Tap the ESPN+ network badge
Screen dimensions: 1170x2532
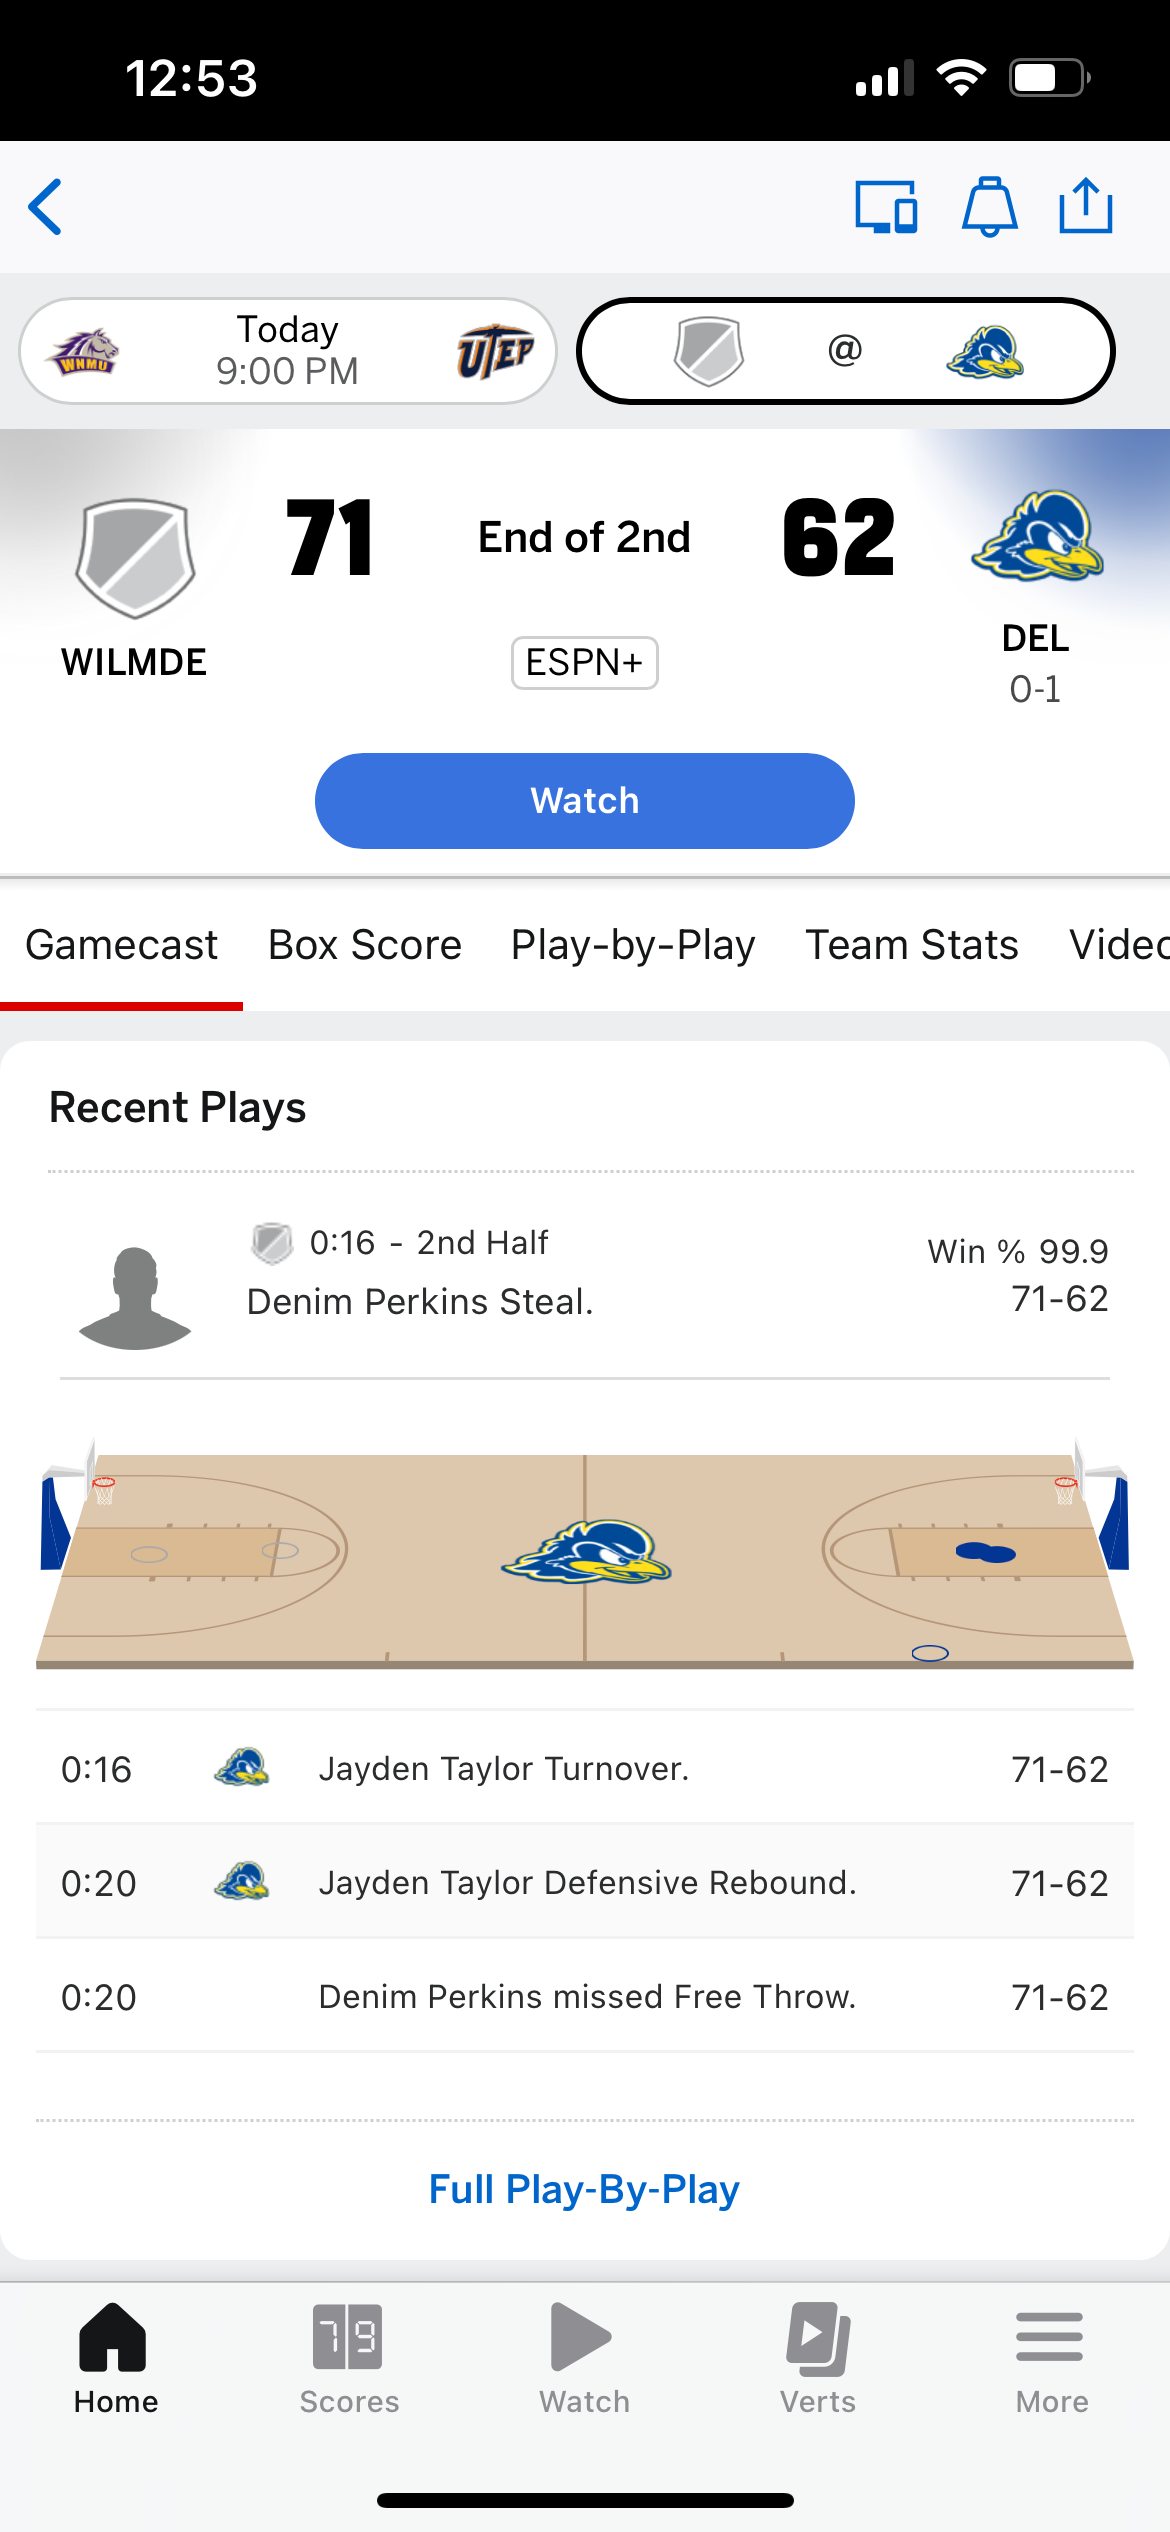[x=584, y=663]
